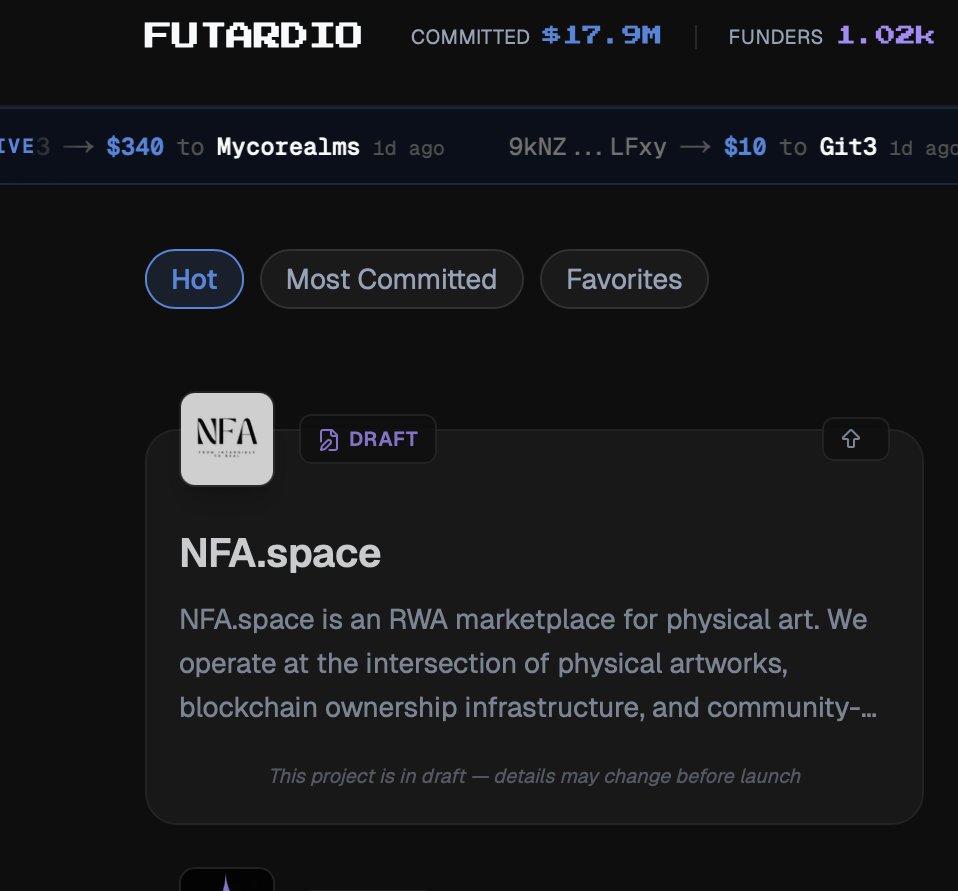Viewport: 958px width, 891px height.
Task: Click Git3 in the activity ticker
Action: point(848,147)
